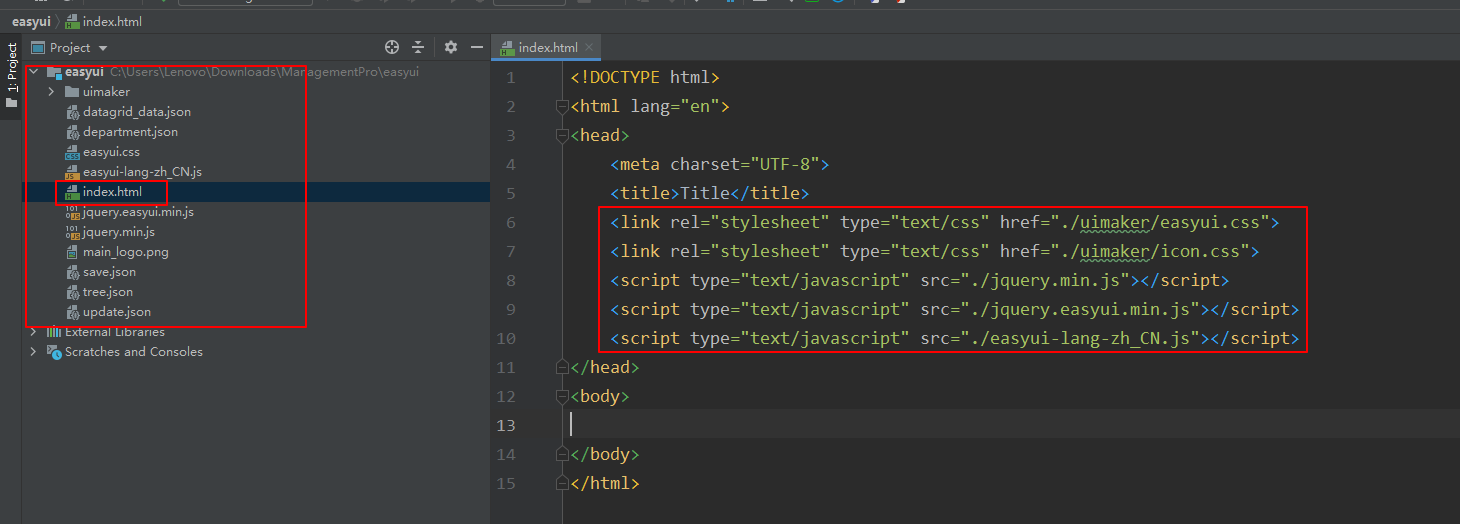Select update.json in project tree
Screen dimensions: 1460x524
[x=117, y=312]
